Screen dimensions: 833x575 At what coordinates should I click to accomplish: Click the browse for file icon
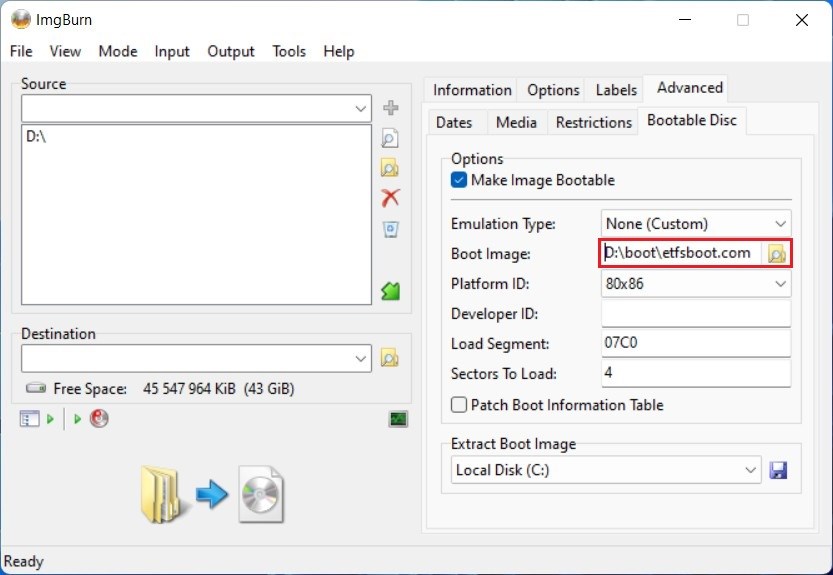tap(391, 139)
